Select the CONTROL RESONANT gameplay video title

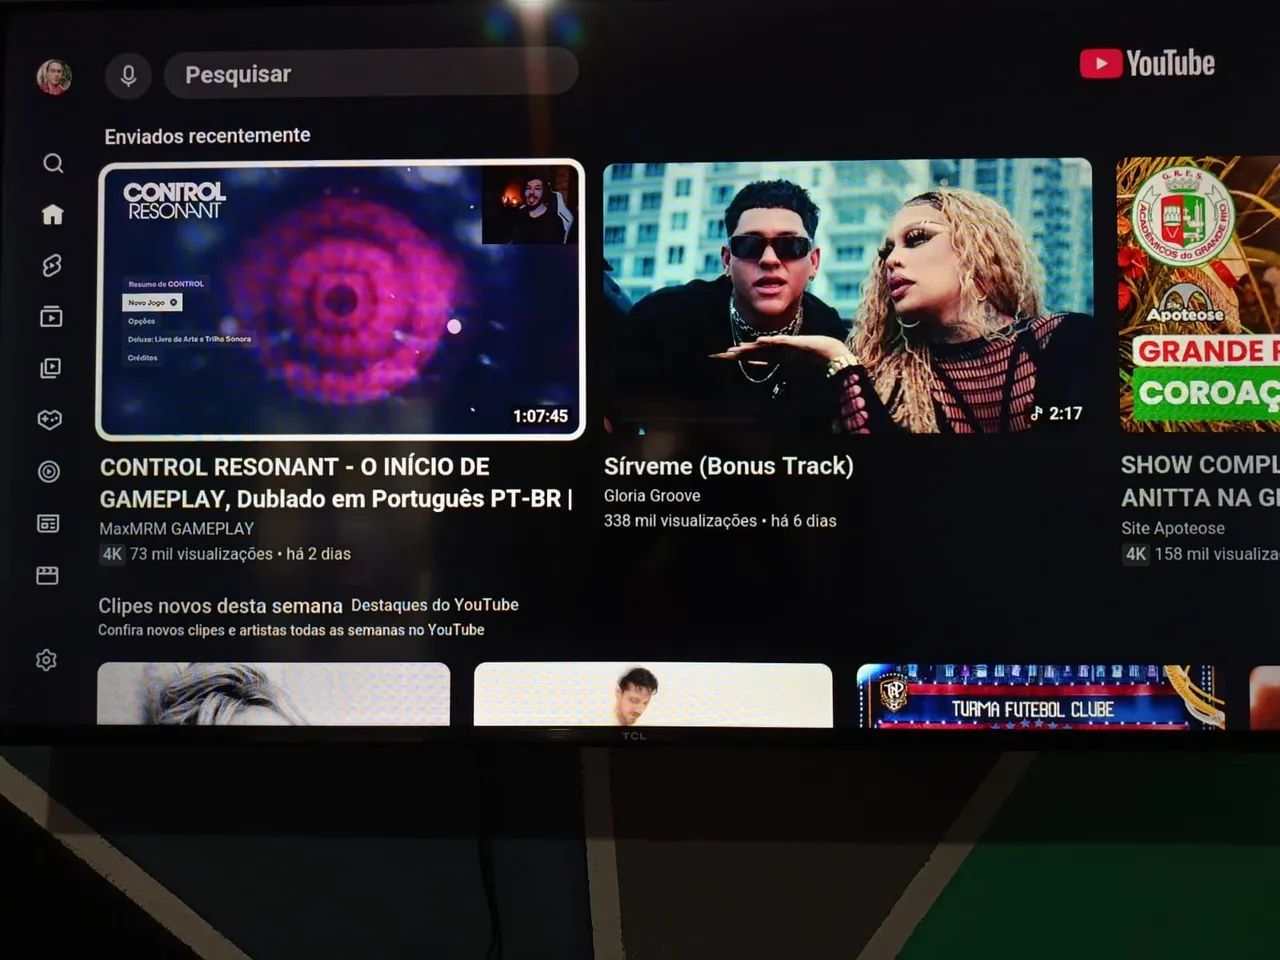click(x=337, y=483)
